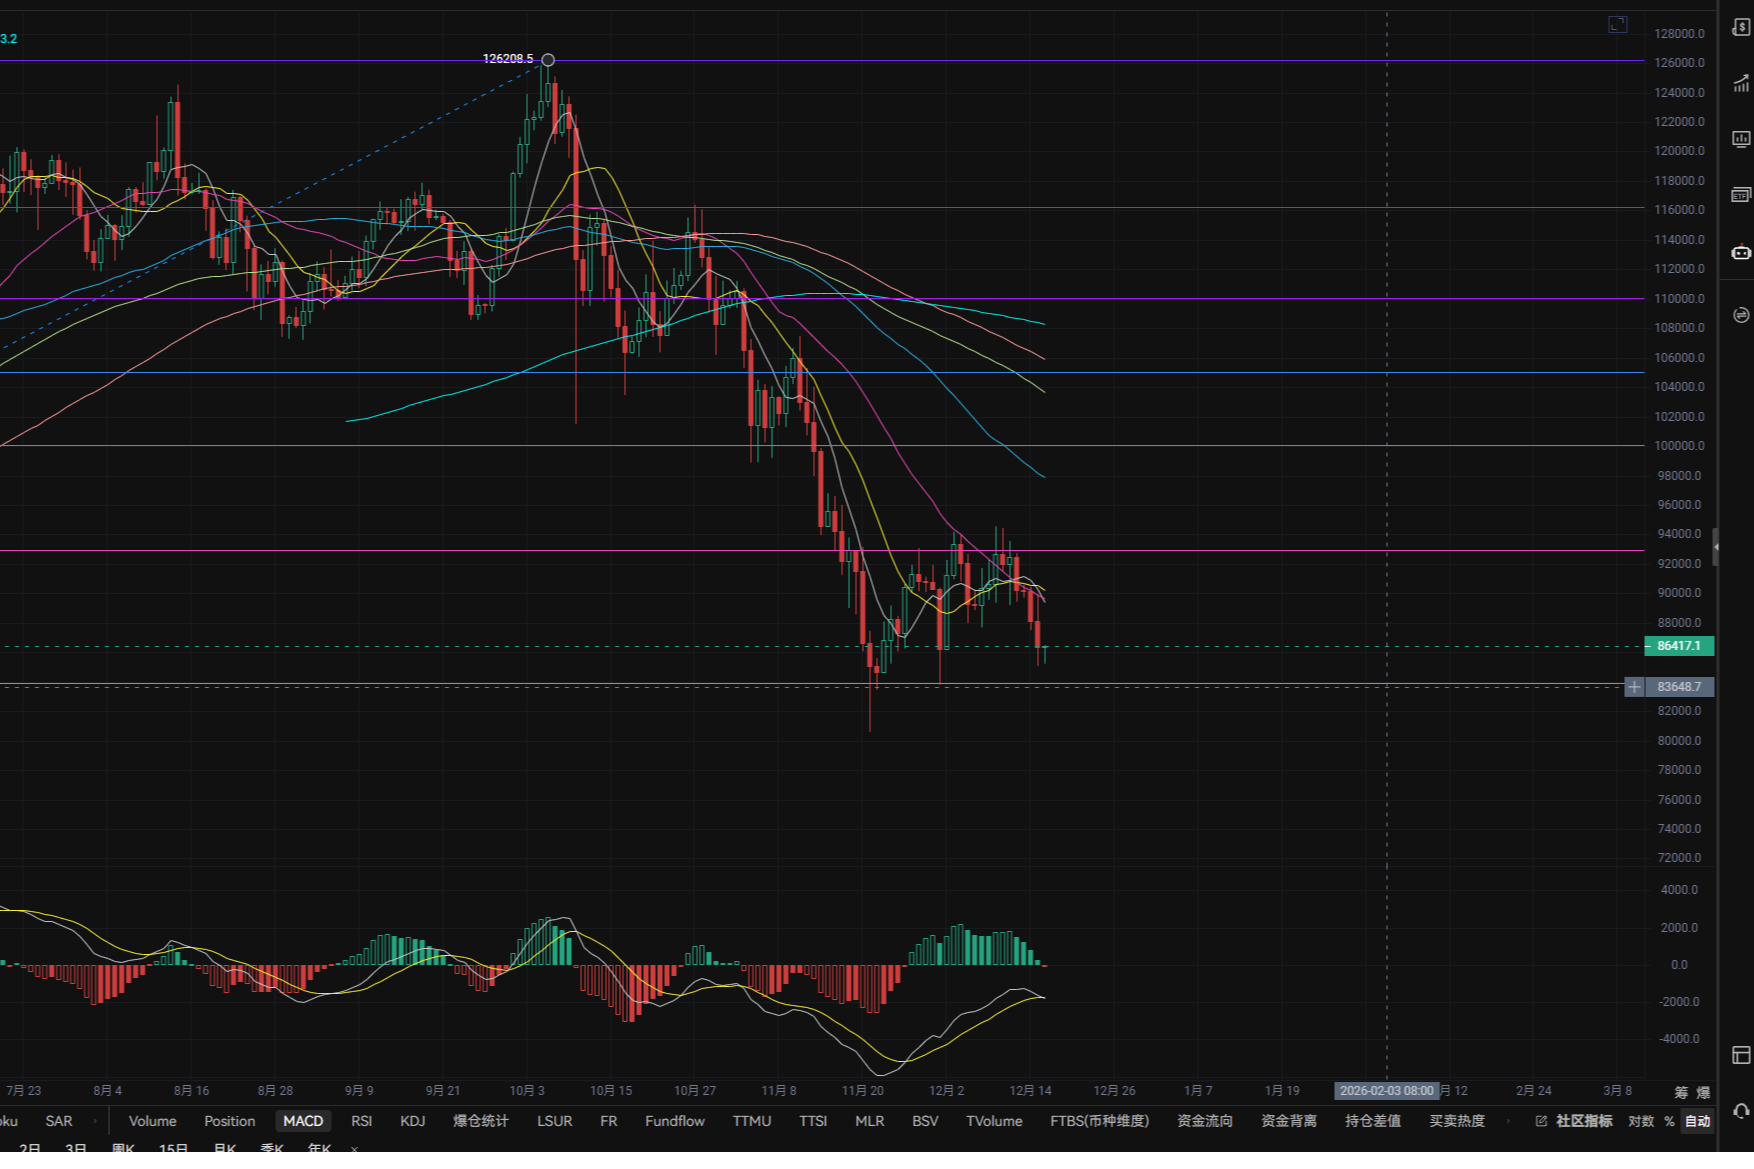Open the customer support headset icon
Screen dimensions: 1754x1169
click(1741, 1111)
